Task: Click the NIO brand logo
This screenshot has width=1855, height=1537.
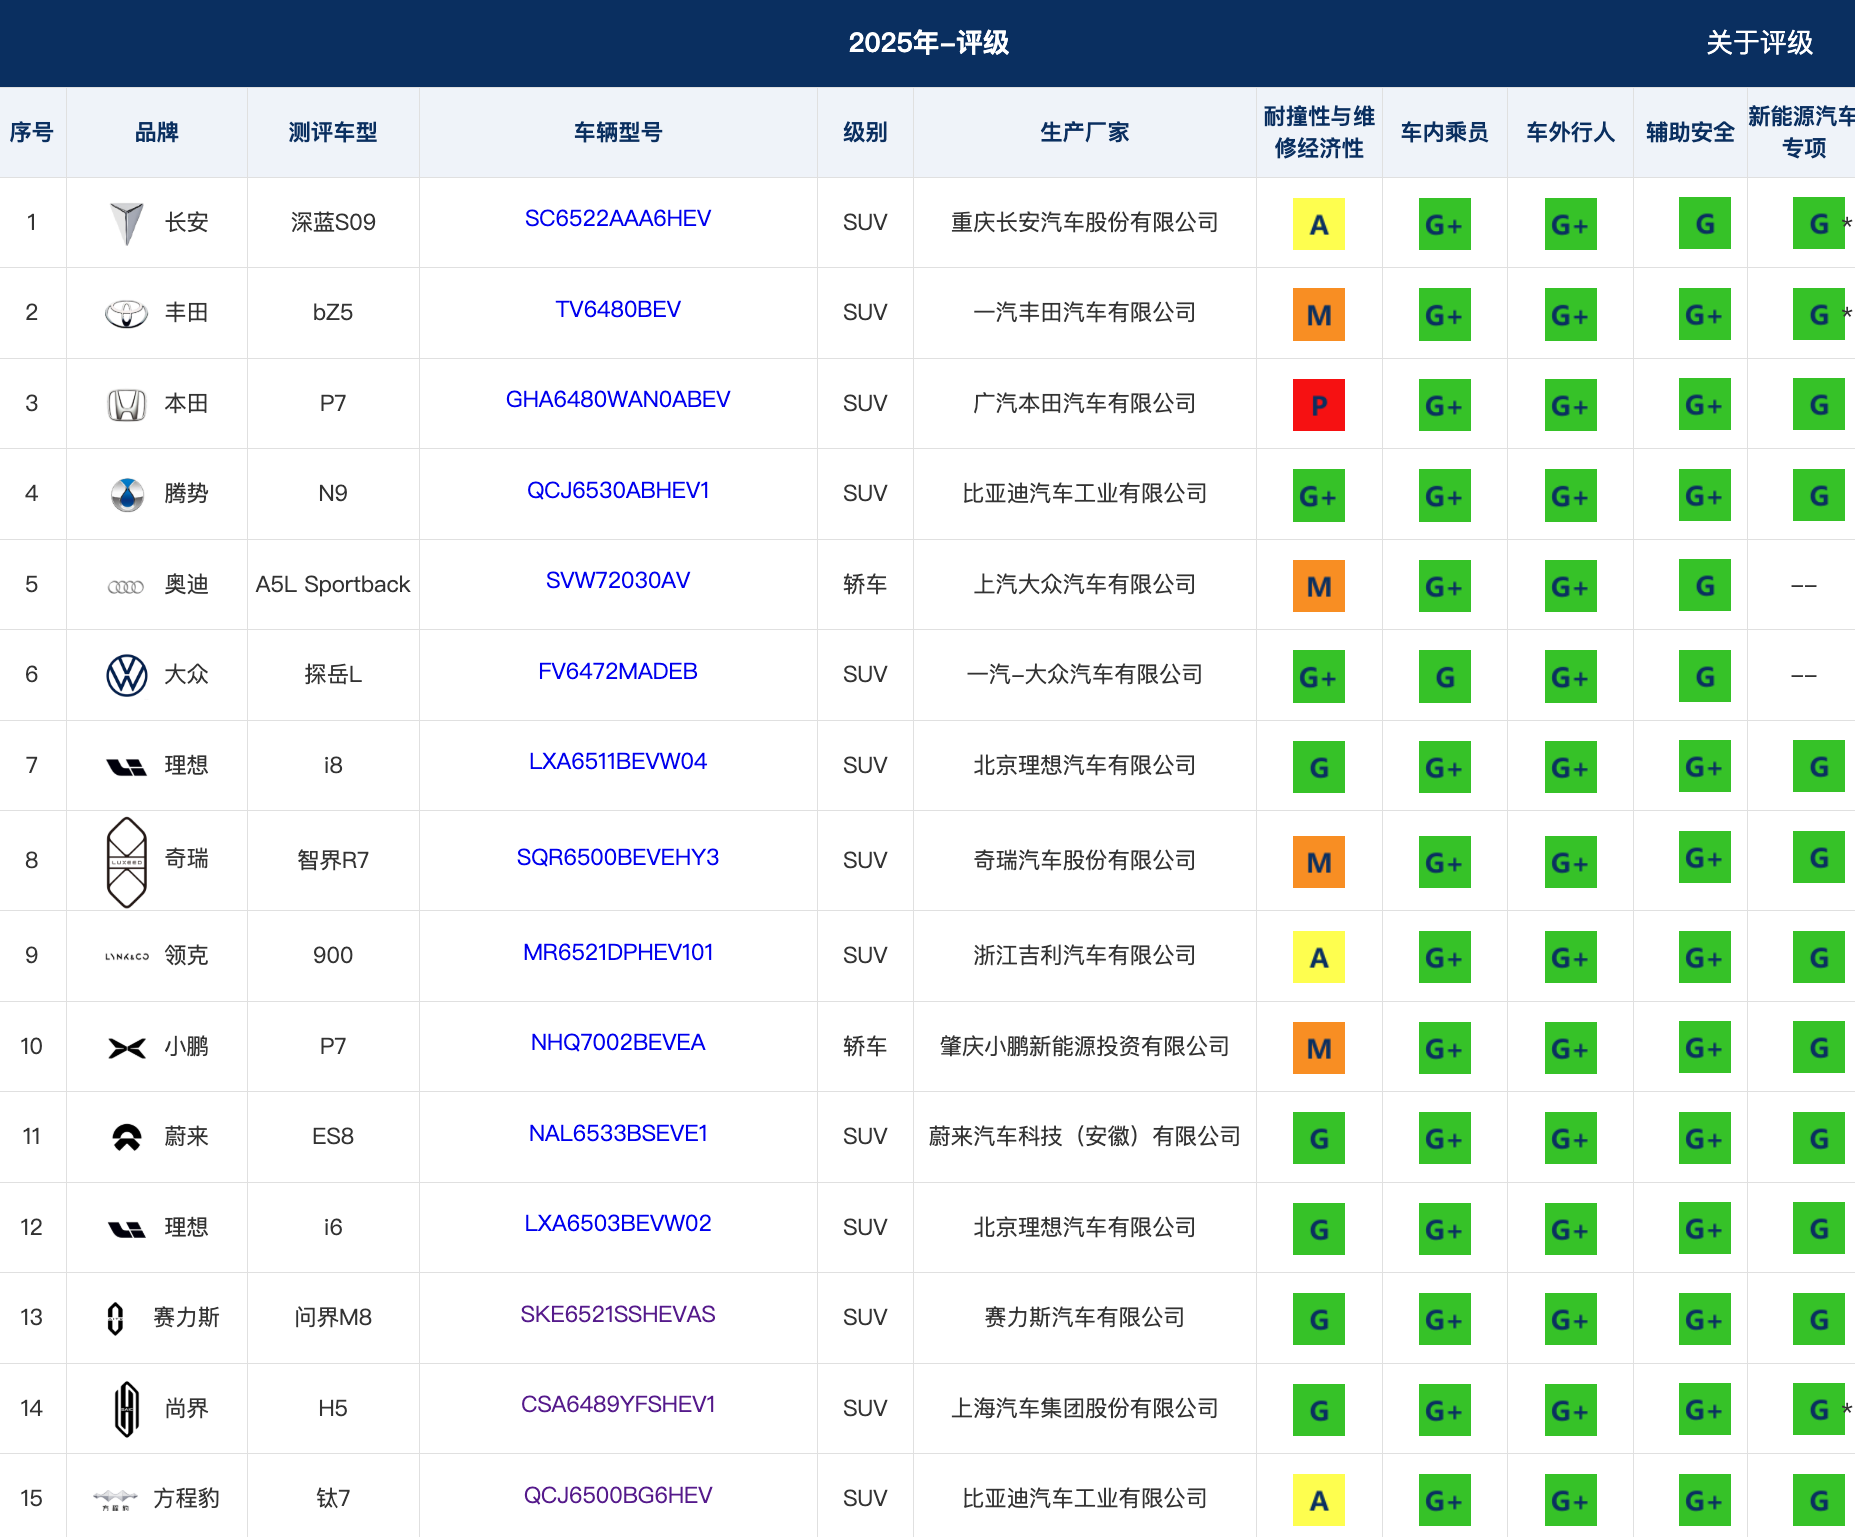Action: pos(127,1137)
